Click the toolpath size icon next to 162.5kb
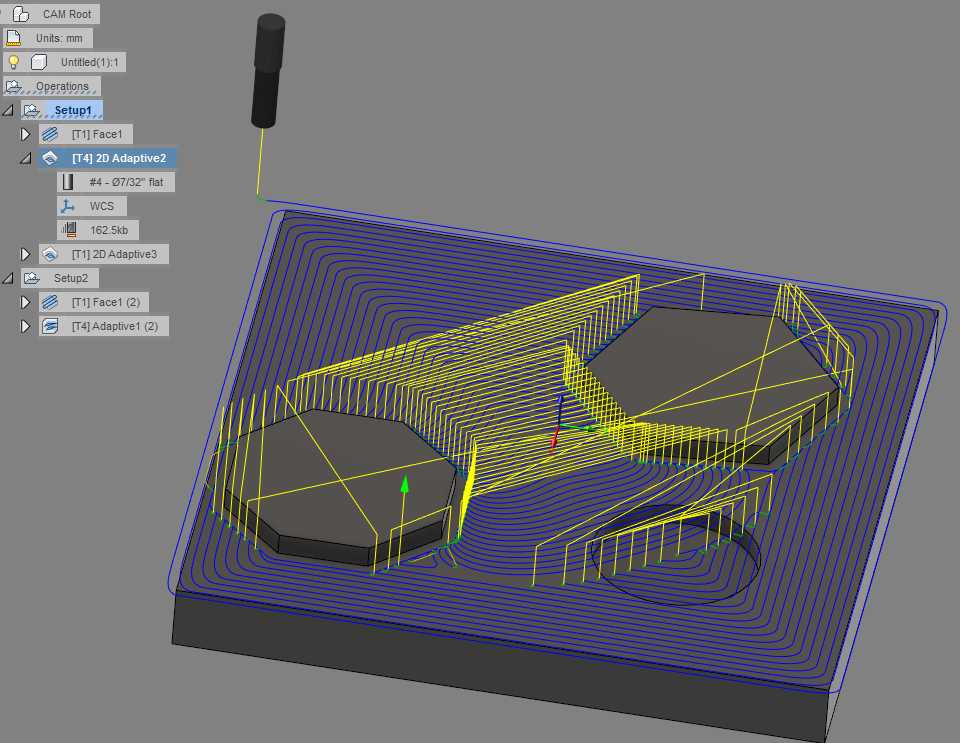 pyautogui.click(x=69, y=230)
